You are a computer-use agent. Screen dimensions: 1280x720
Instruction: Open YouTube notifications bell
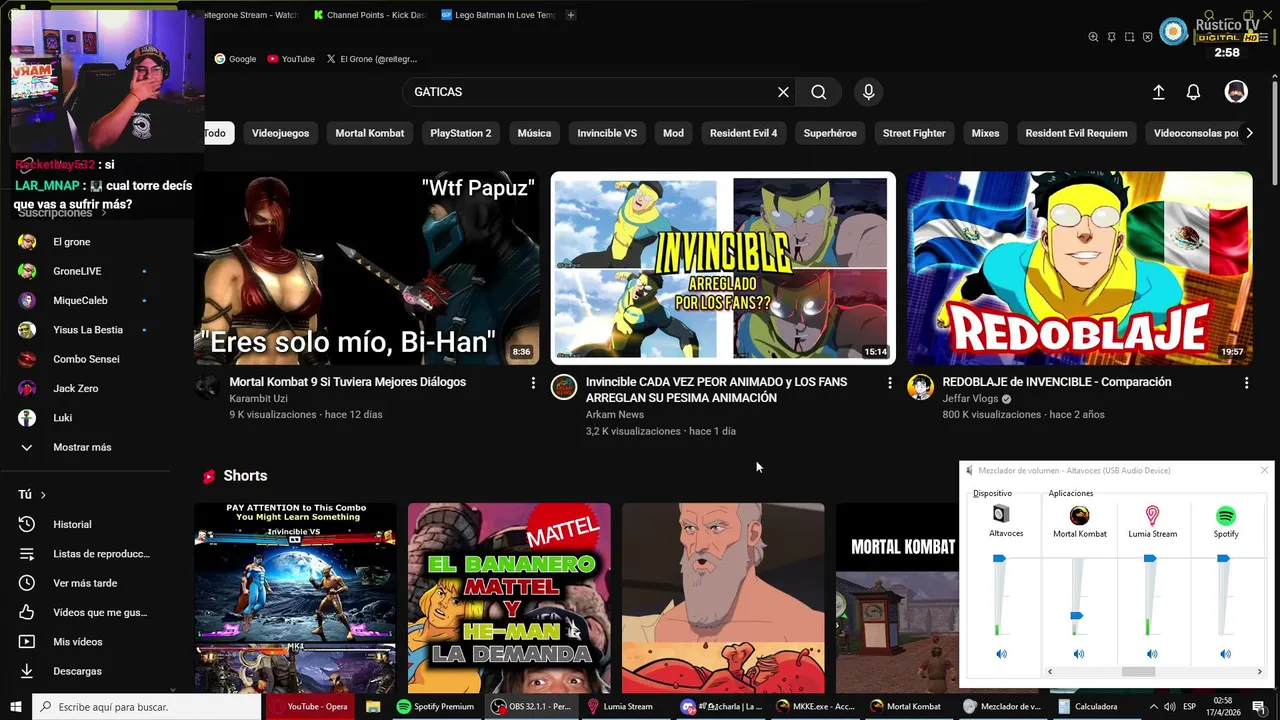(1193, 92)
